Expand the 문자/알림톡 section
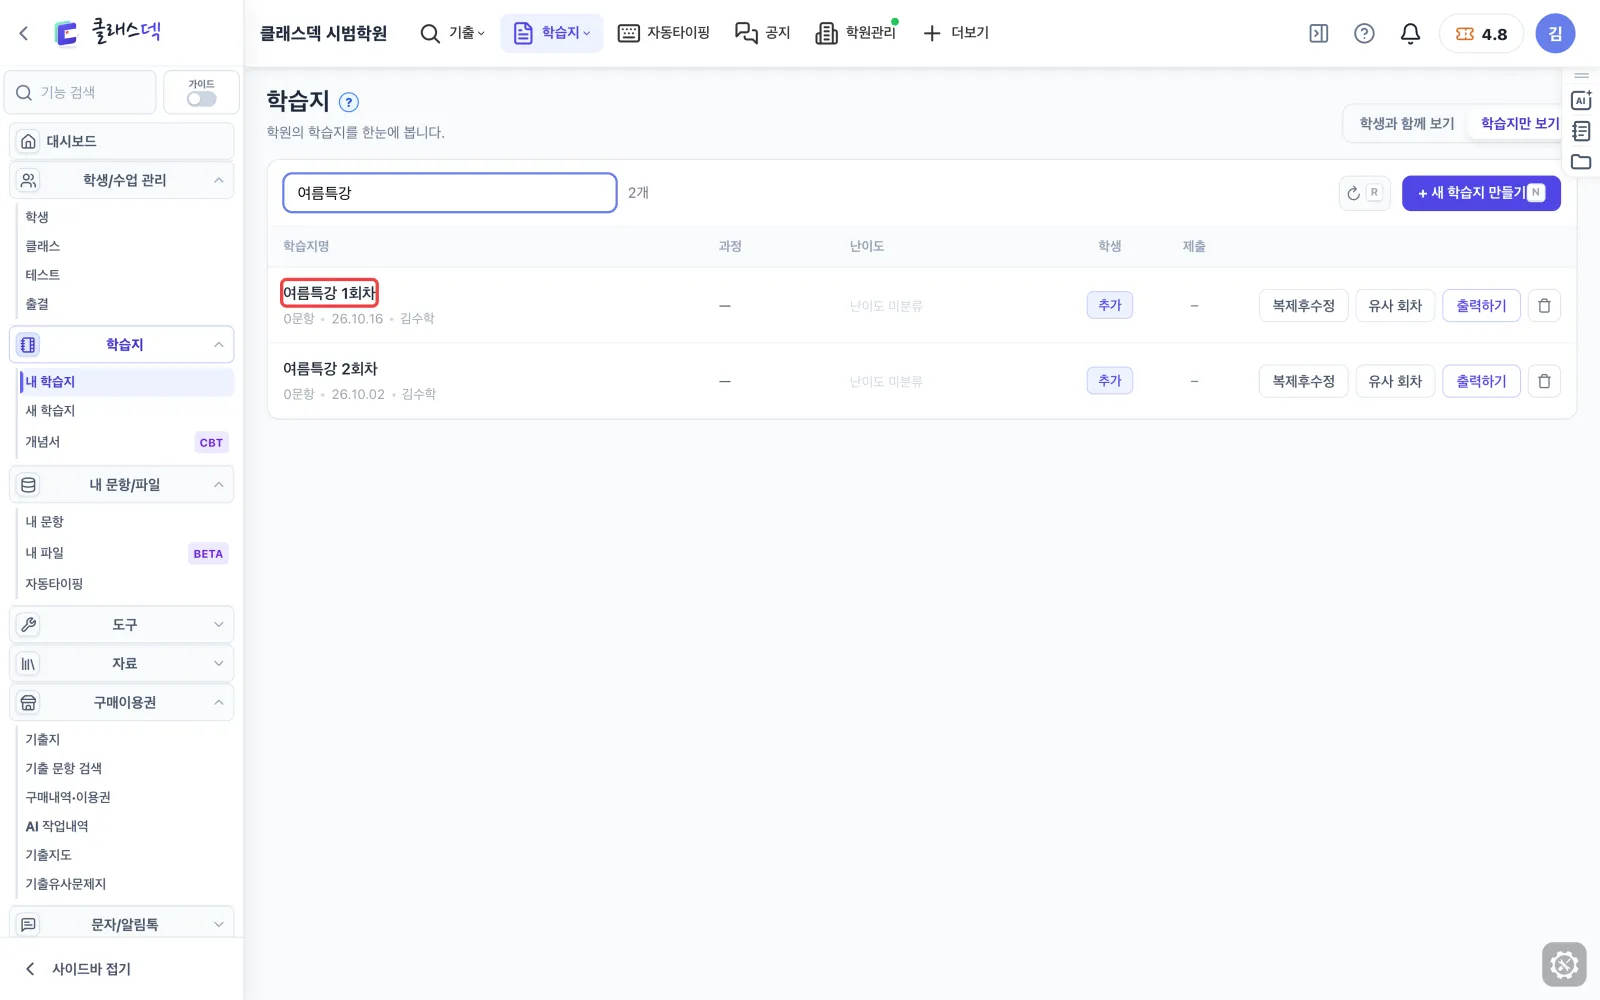This screenshot has width=1600, height=1000. pos(122,924)
